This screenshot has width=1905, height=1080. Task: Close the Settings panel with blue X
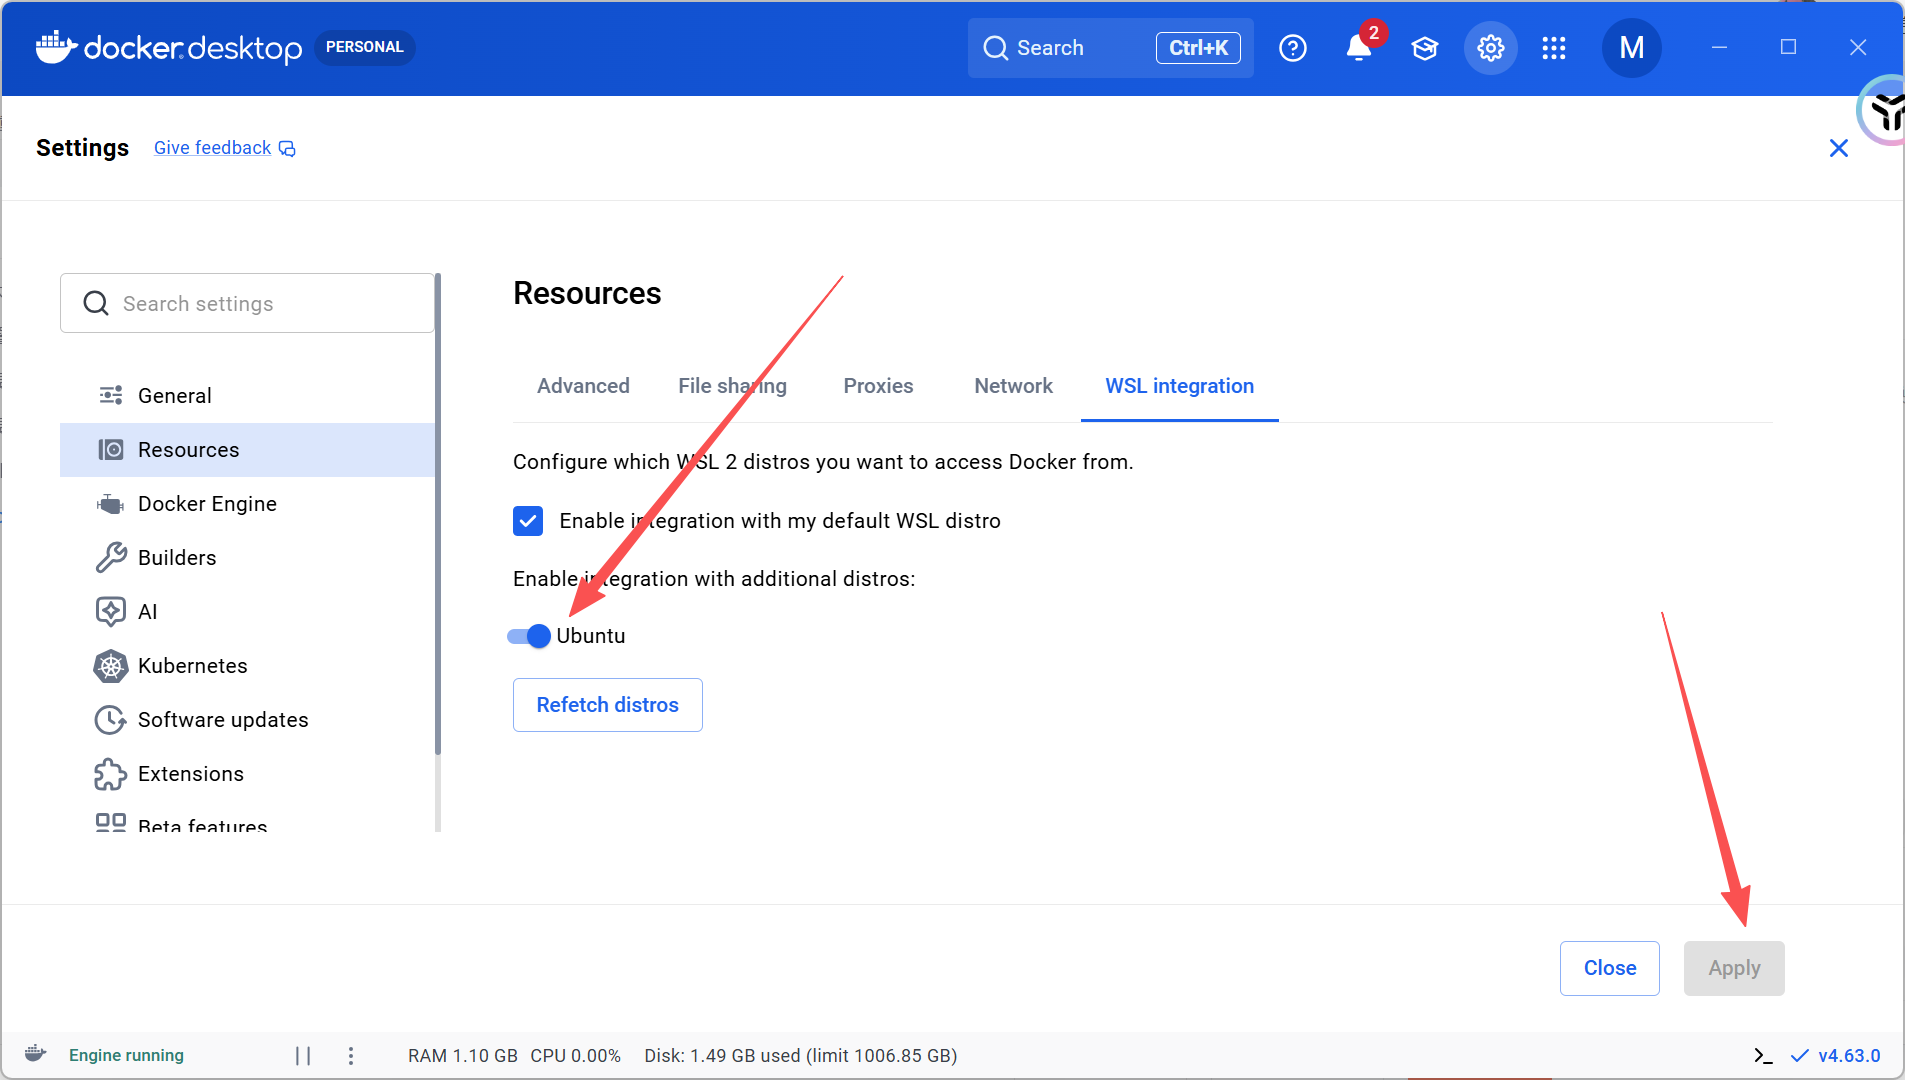click(1838, 148)
